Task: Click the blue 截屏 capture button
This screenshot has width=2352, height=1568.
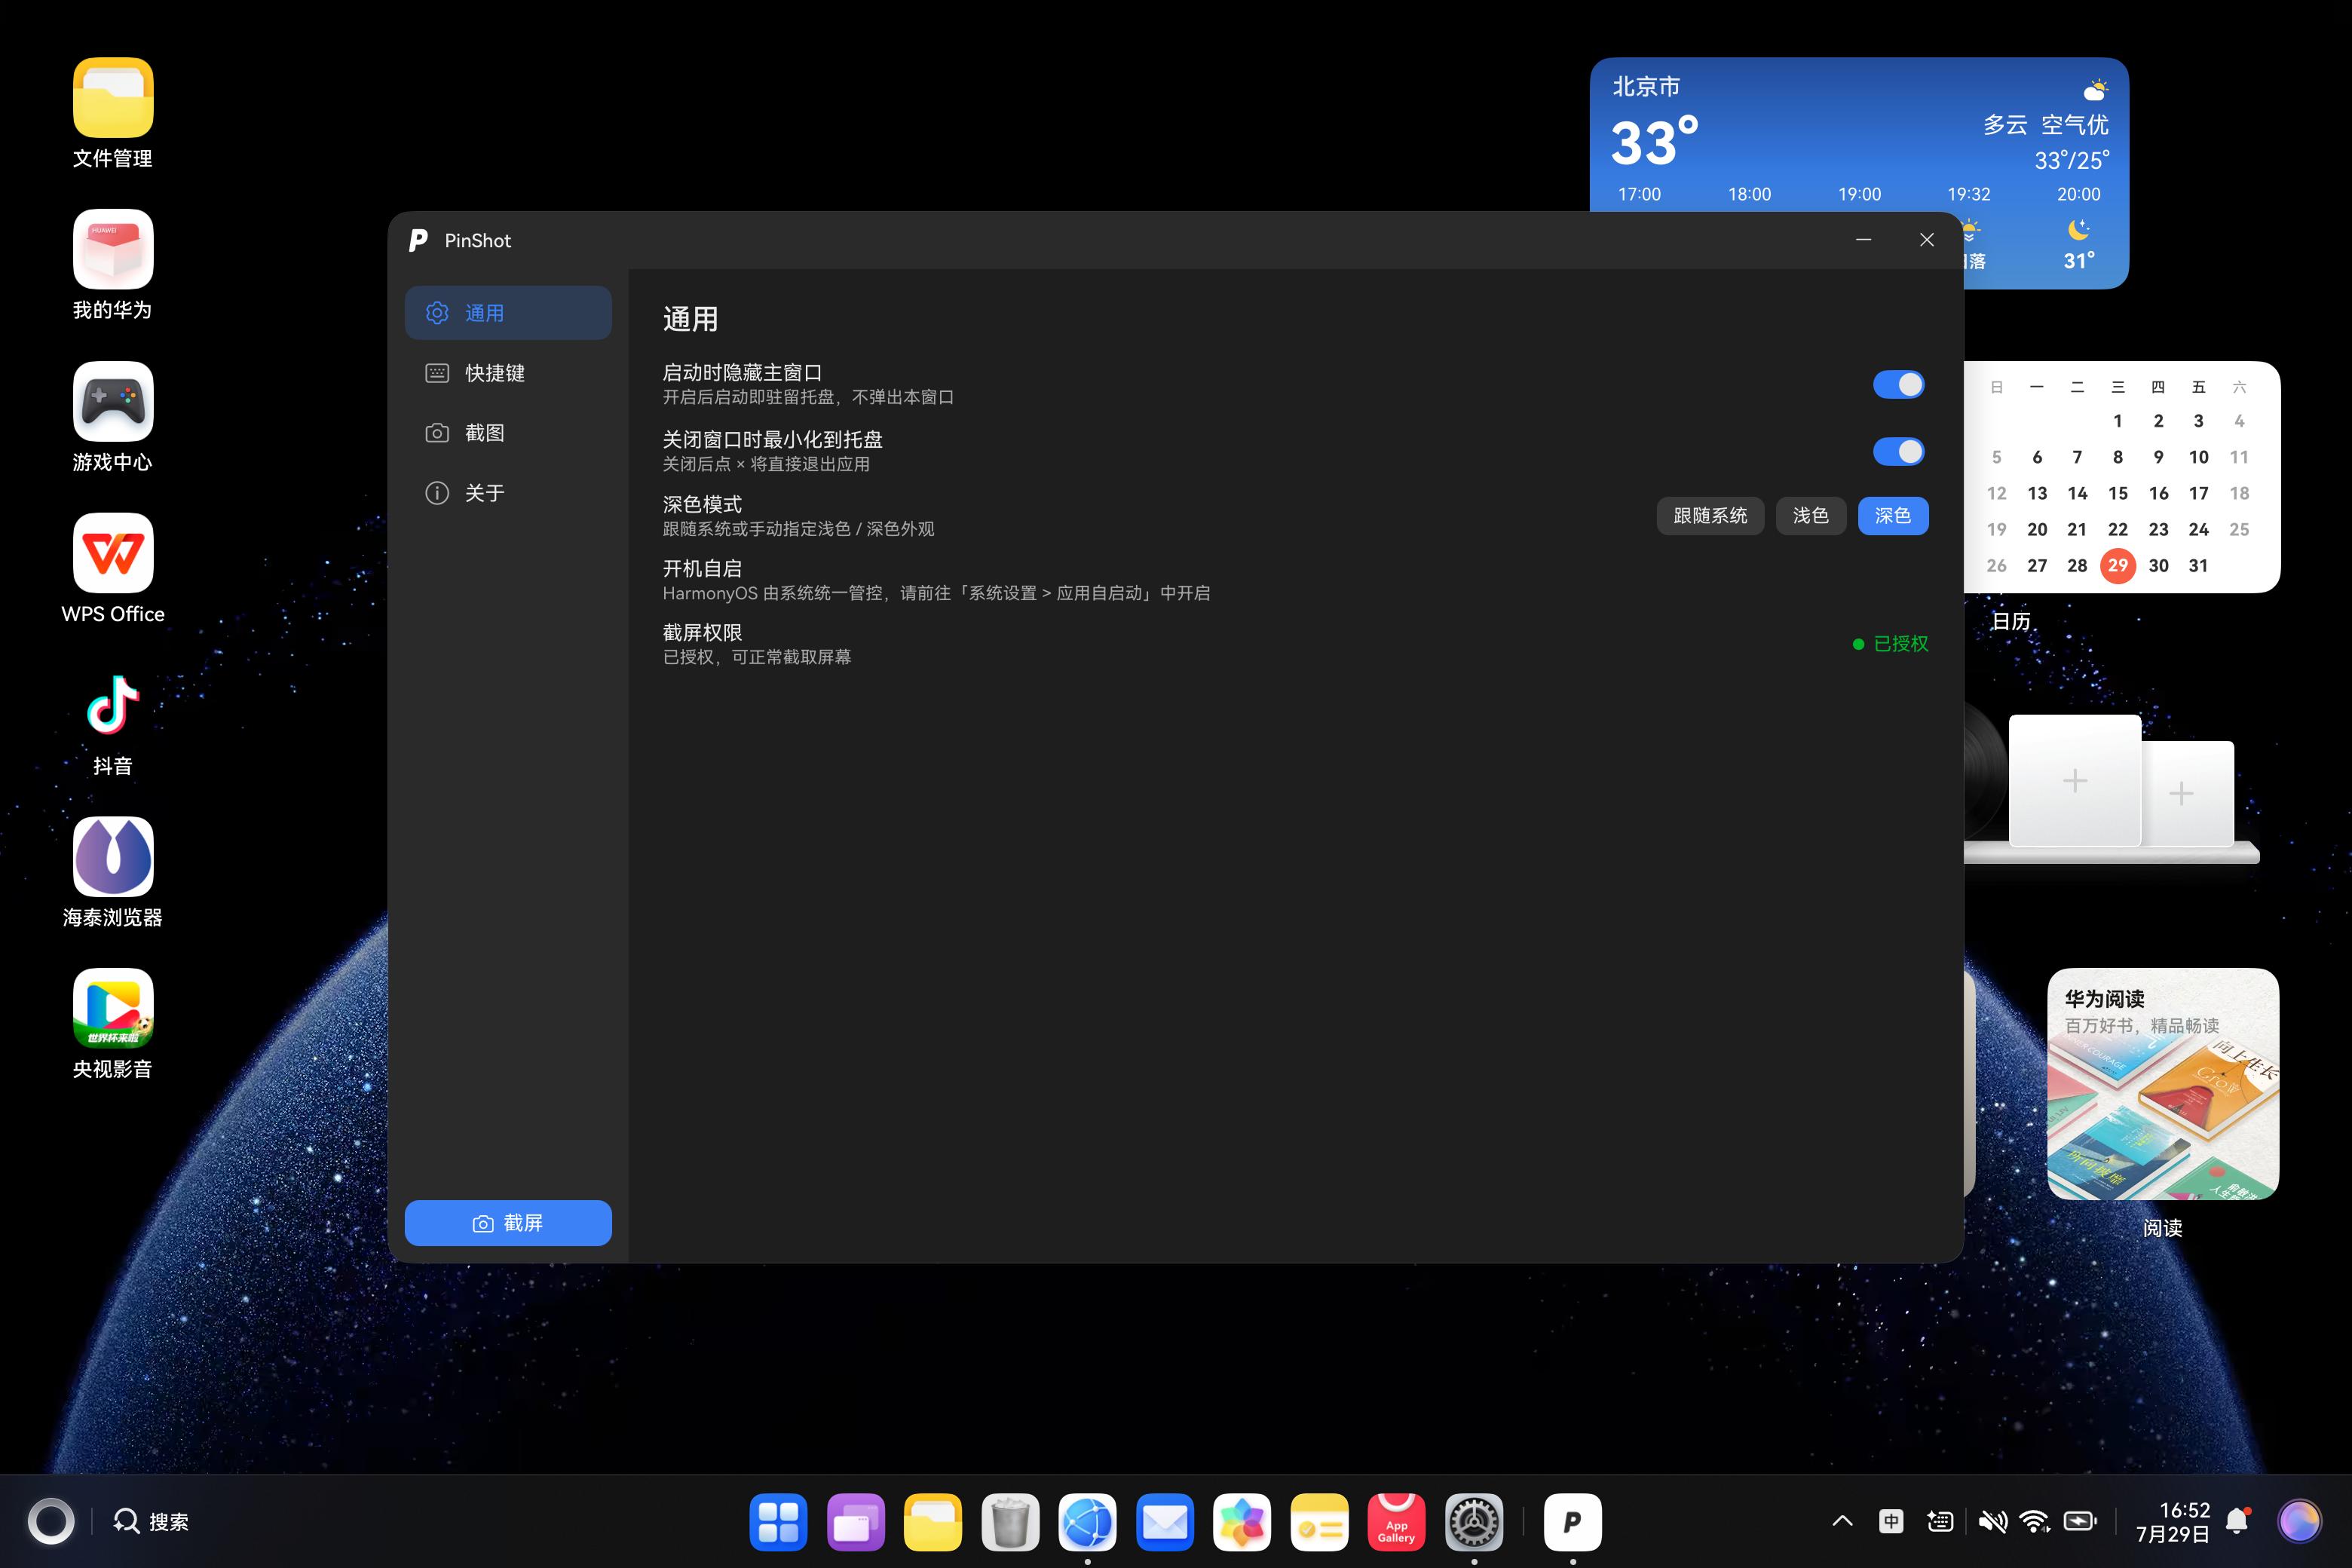Action: click(508, 1223)
